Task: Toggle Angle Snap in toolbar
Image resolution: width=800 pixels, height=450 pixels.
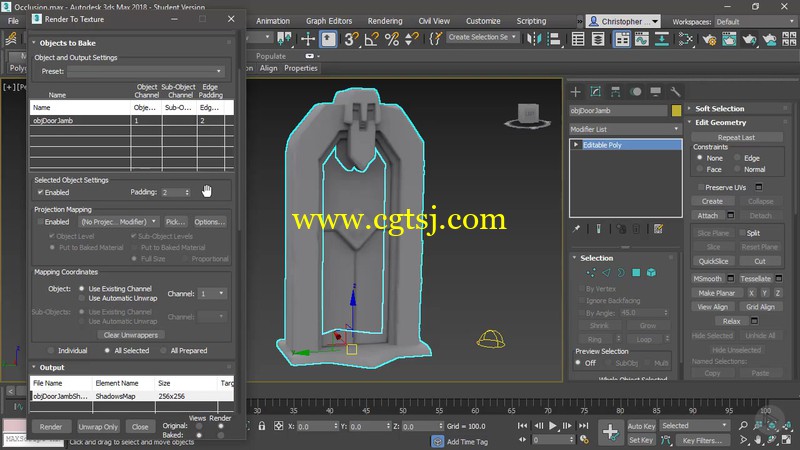Action: (x=371, y=39)
